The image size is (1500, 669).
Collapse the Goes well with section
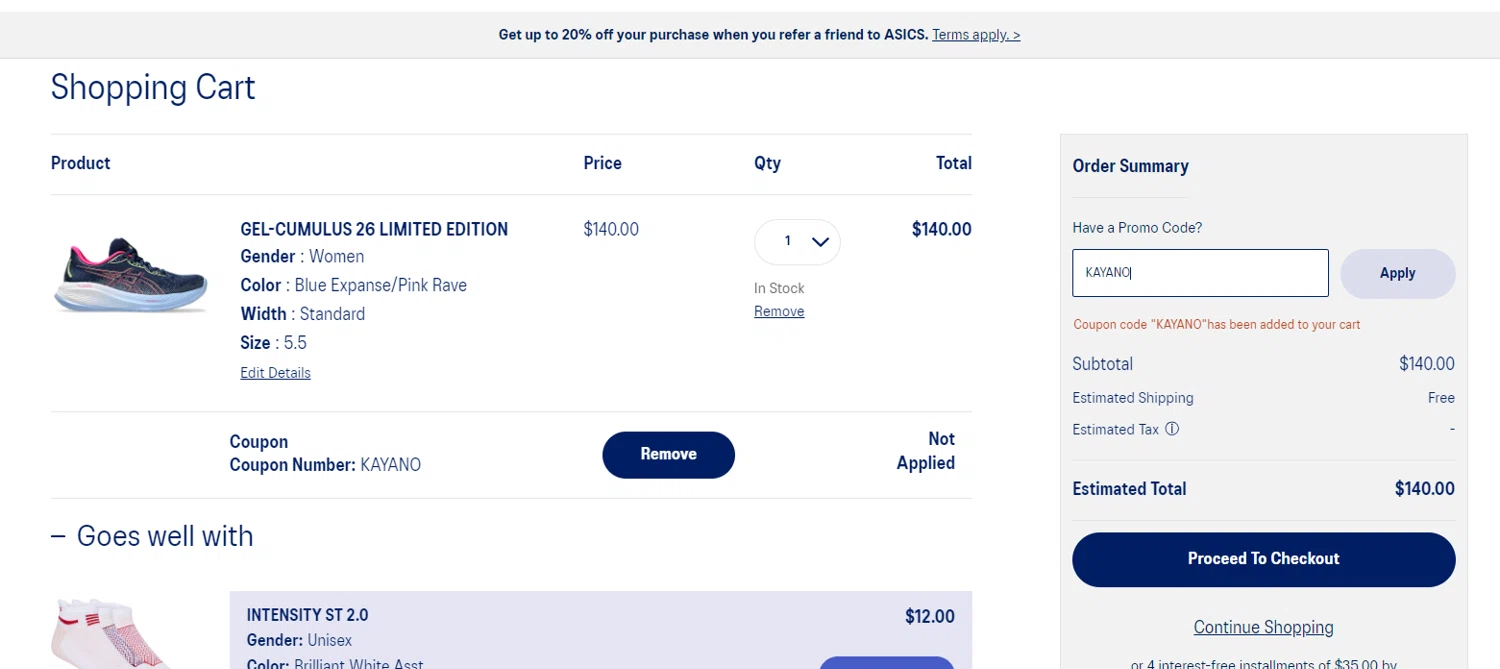pos(59,537)
